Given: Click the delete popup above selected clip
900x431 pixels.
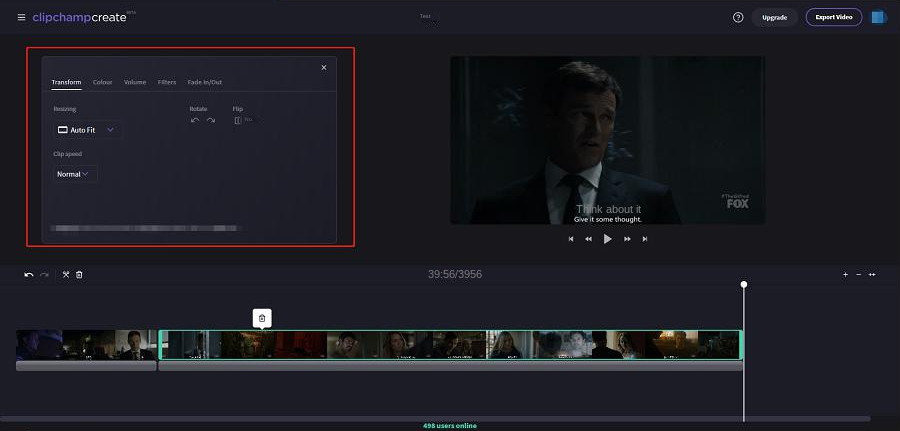Looking at the screenshot, I should pos(262,318).
